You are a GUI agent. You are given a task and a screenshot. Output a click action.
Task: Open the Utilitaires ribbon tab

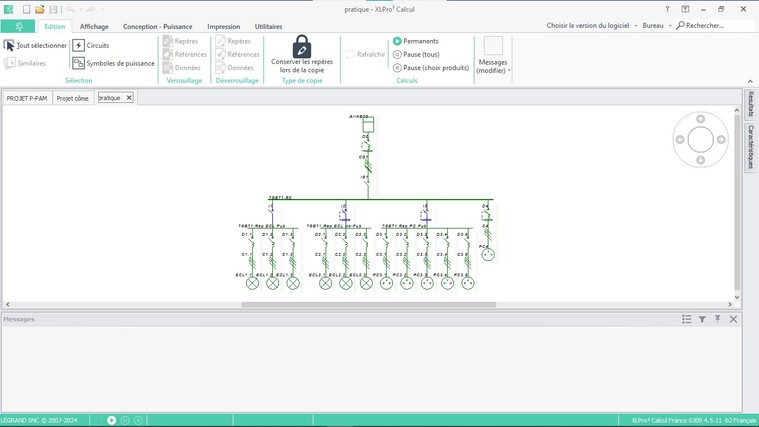coord(268,26)
